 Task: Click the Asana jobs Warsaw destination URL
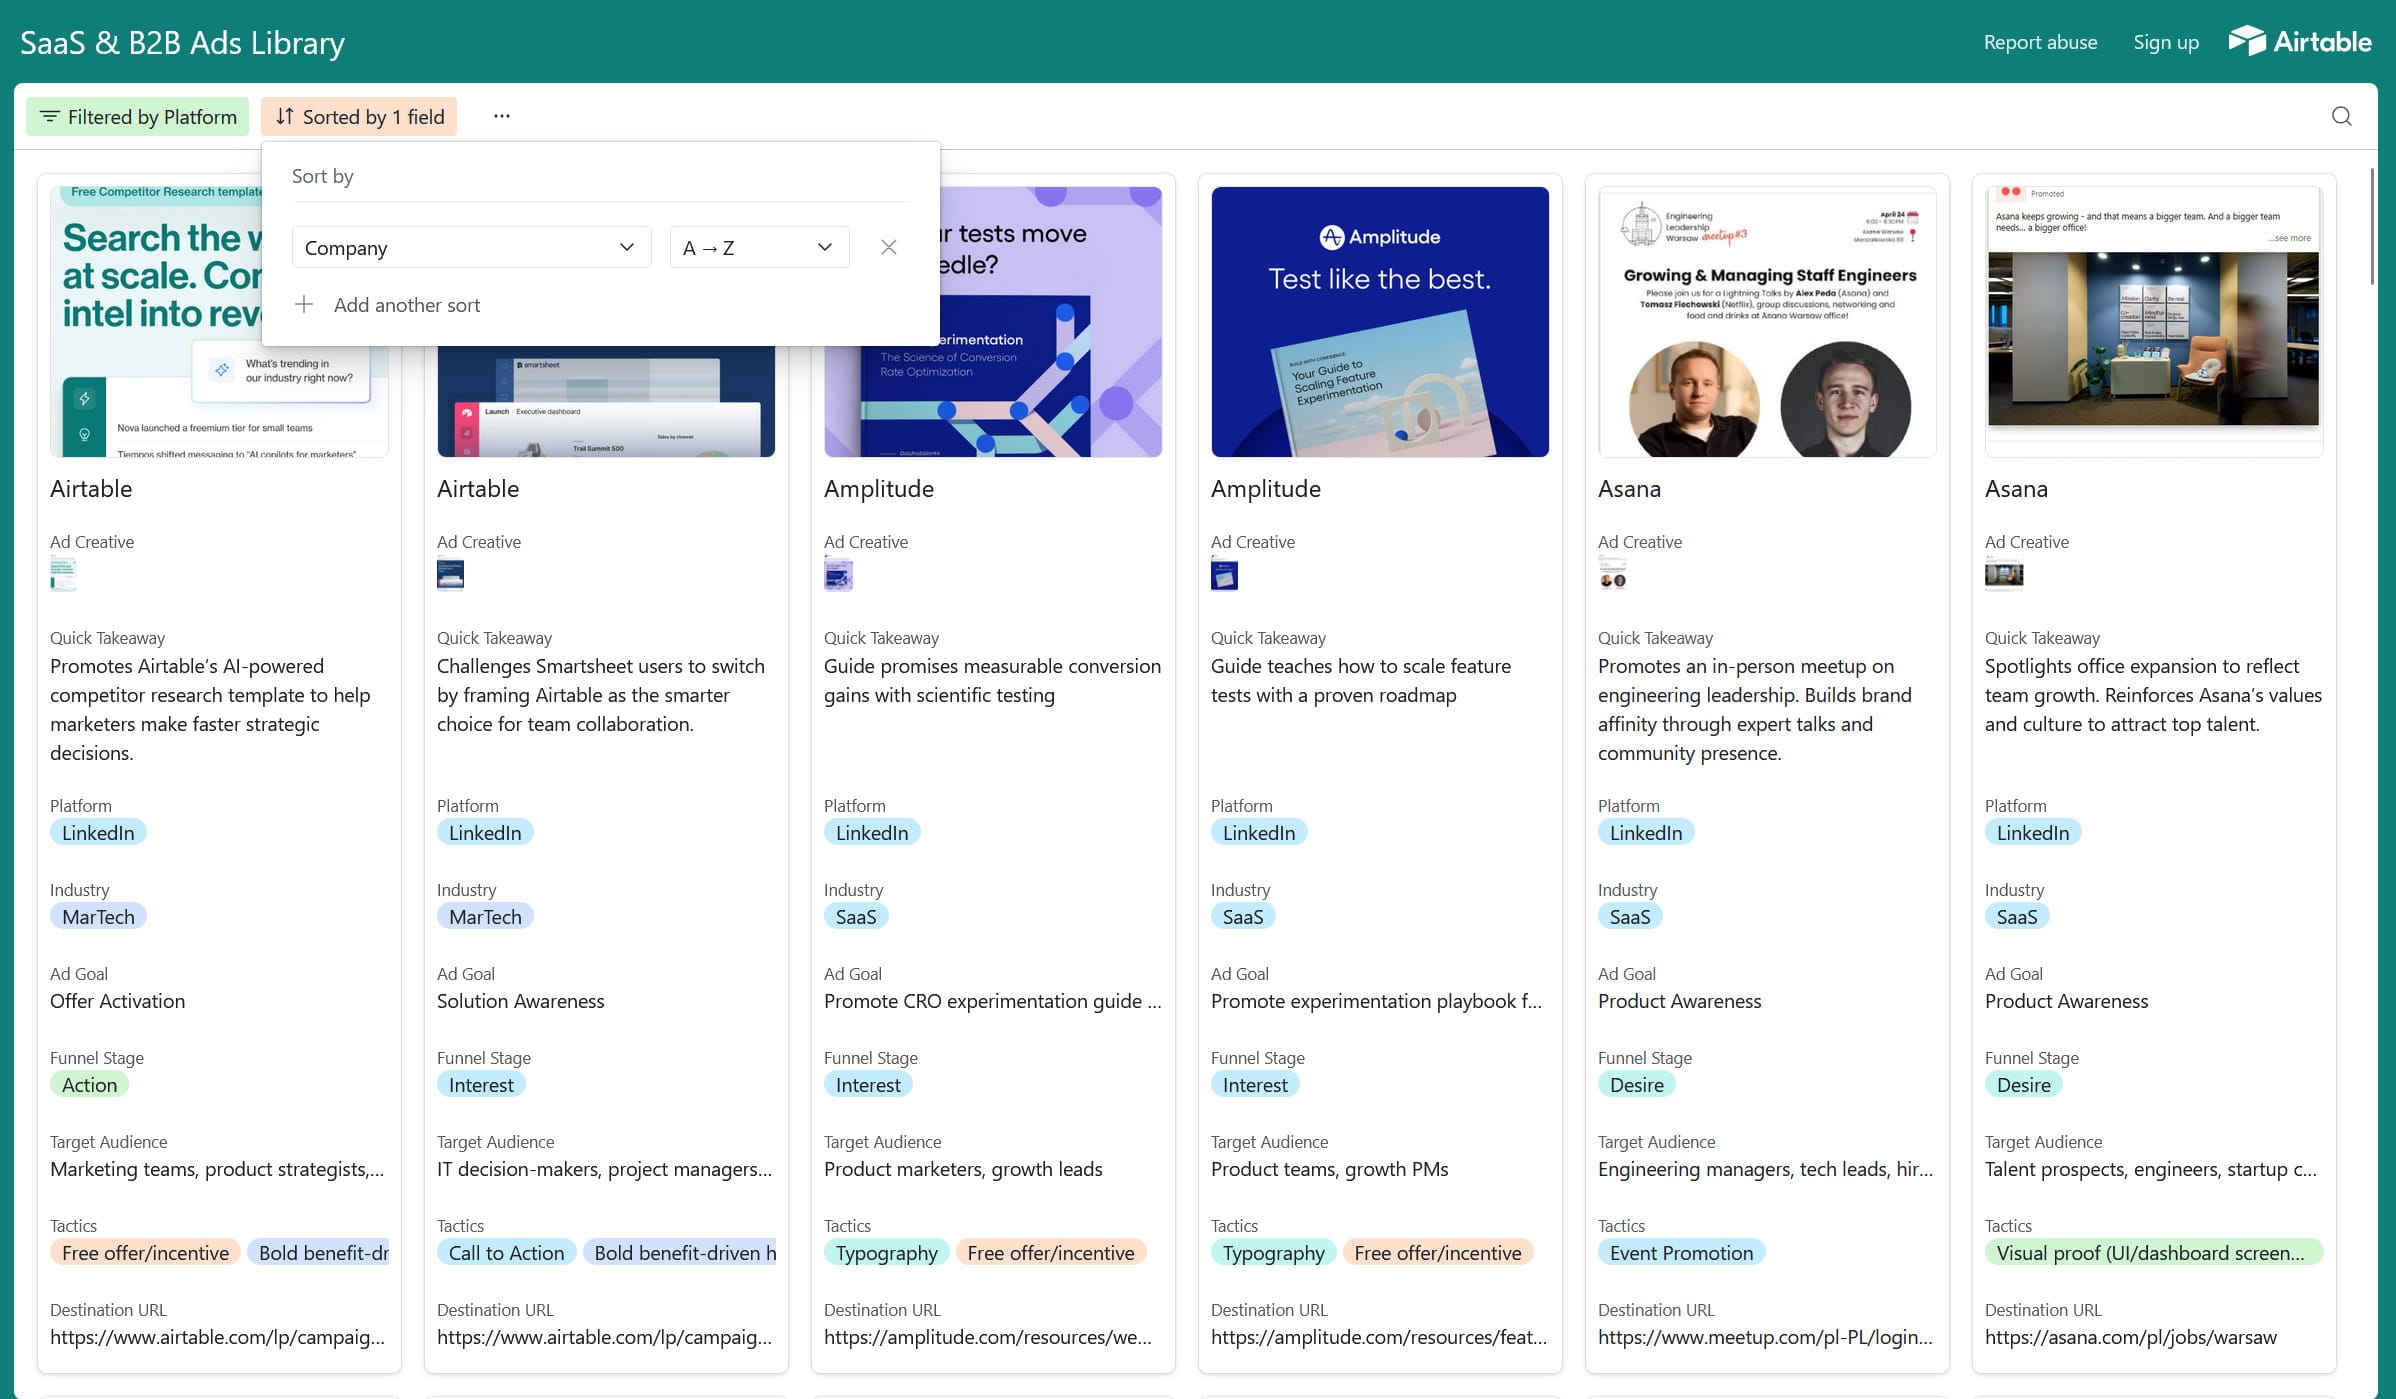coord(2130,1337)
